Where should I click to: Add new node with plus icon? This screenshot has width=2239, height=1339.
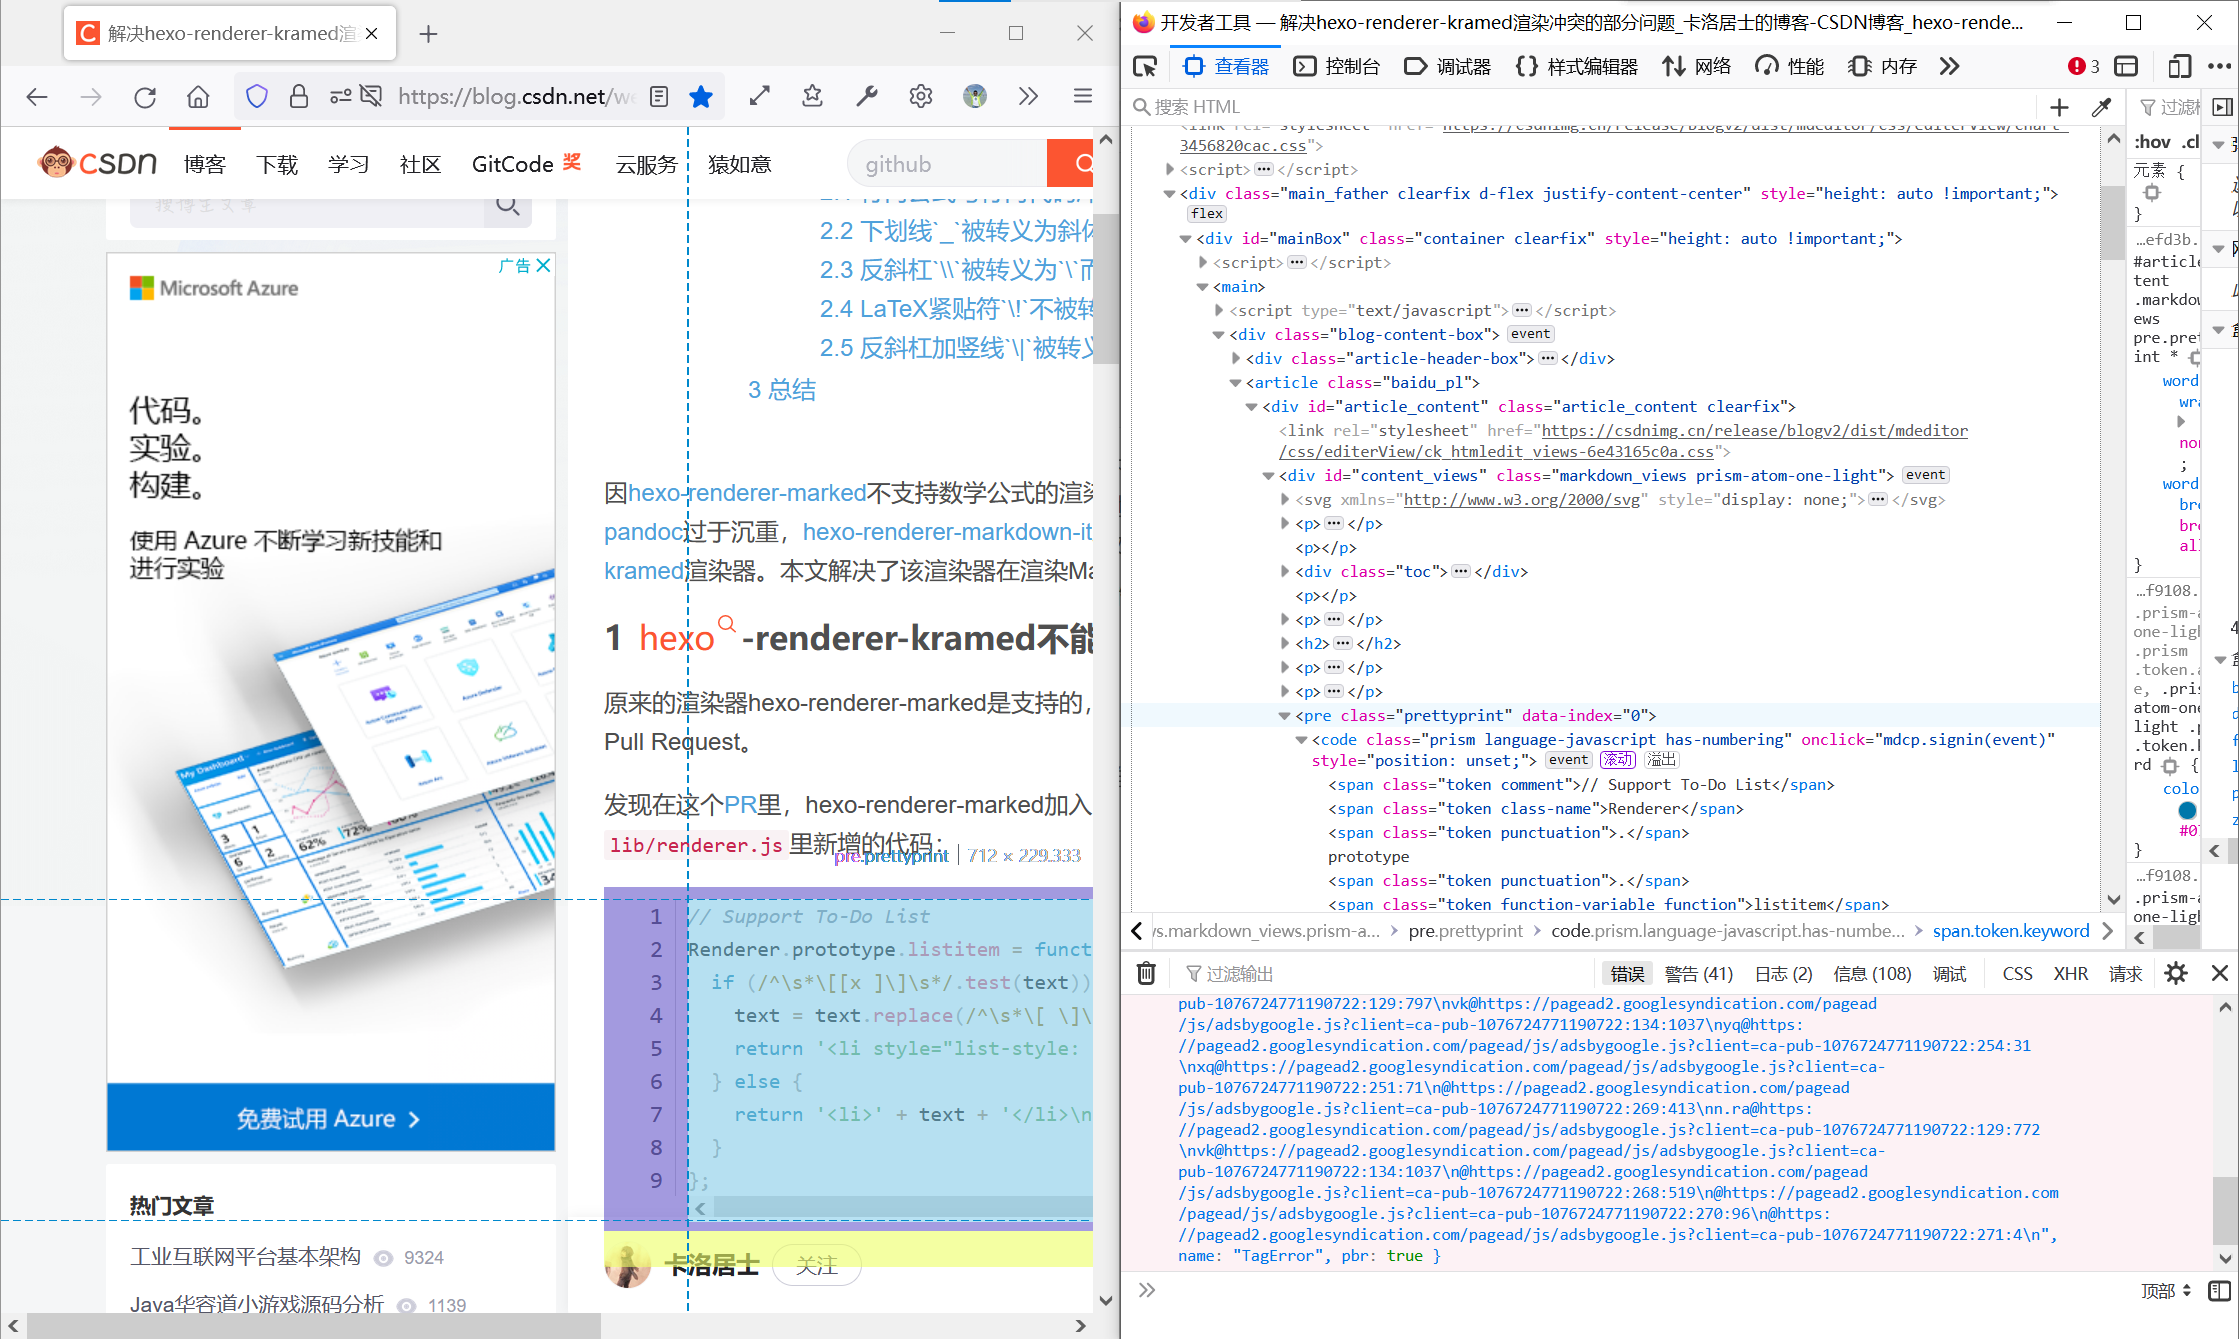click(x=2059, y=107)
